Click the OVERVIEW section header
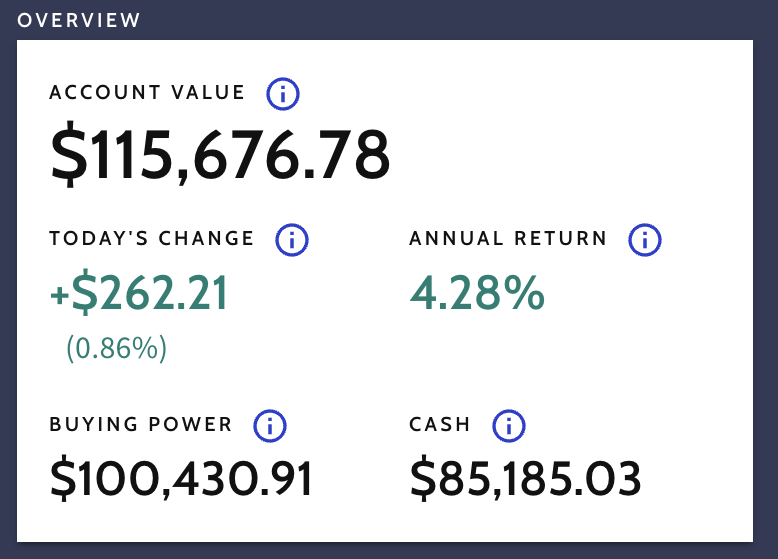Image resolution: width=778 pixels, height=559 pixels. (79, 19)
